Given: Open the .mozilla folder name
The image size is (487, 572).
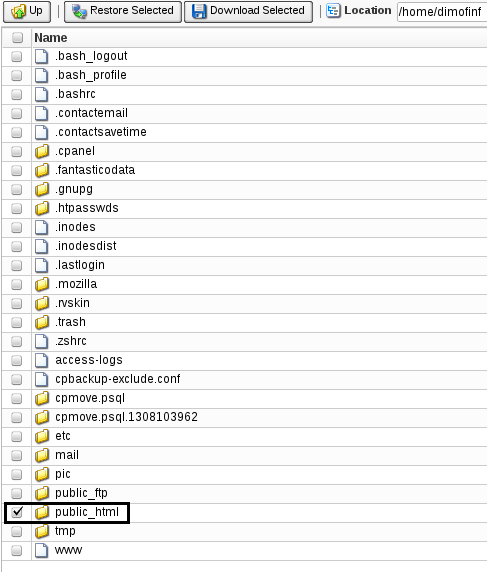Looking at the screenshot, I should point(76,284).
